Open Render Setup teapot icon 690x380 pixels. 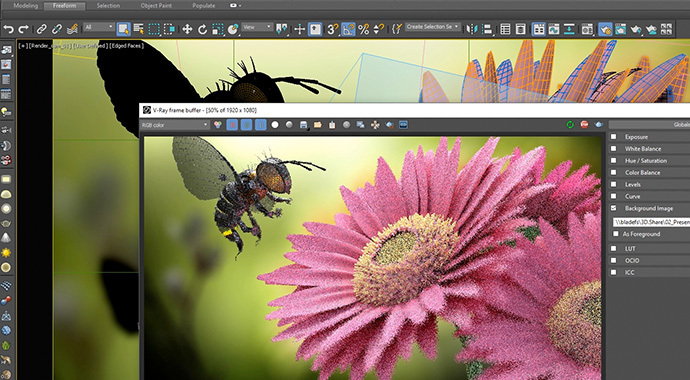click(605, 29)
